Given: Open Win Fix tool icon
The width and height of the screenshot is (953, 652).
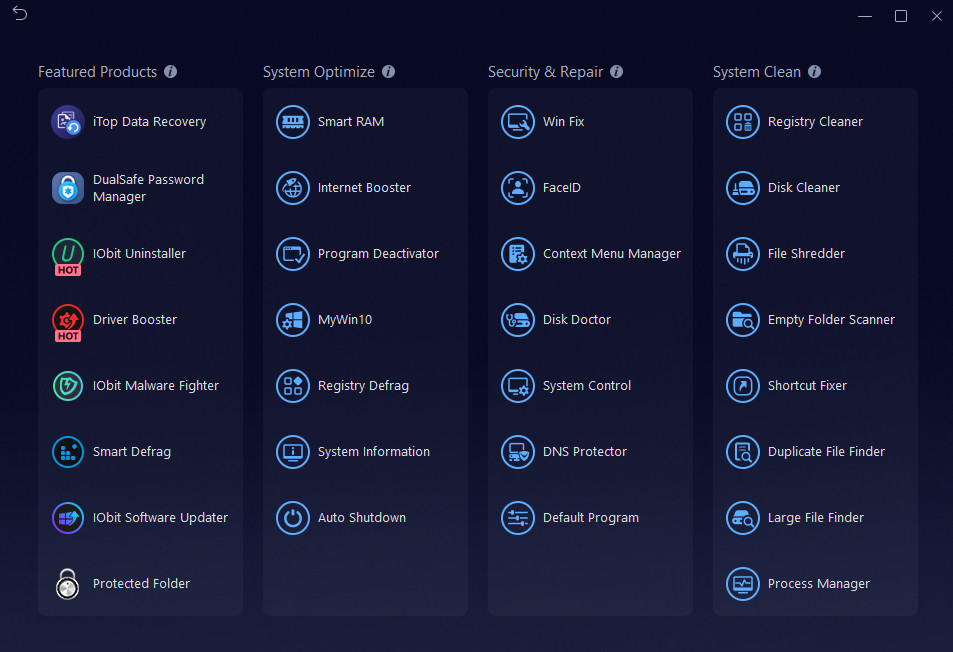Looking at the screenshot, I should (x=518, y=122).
